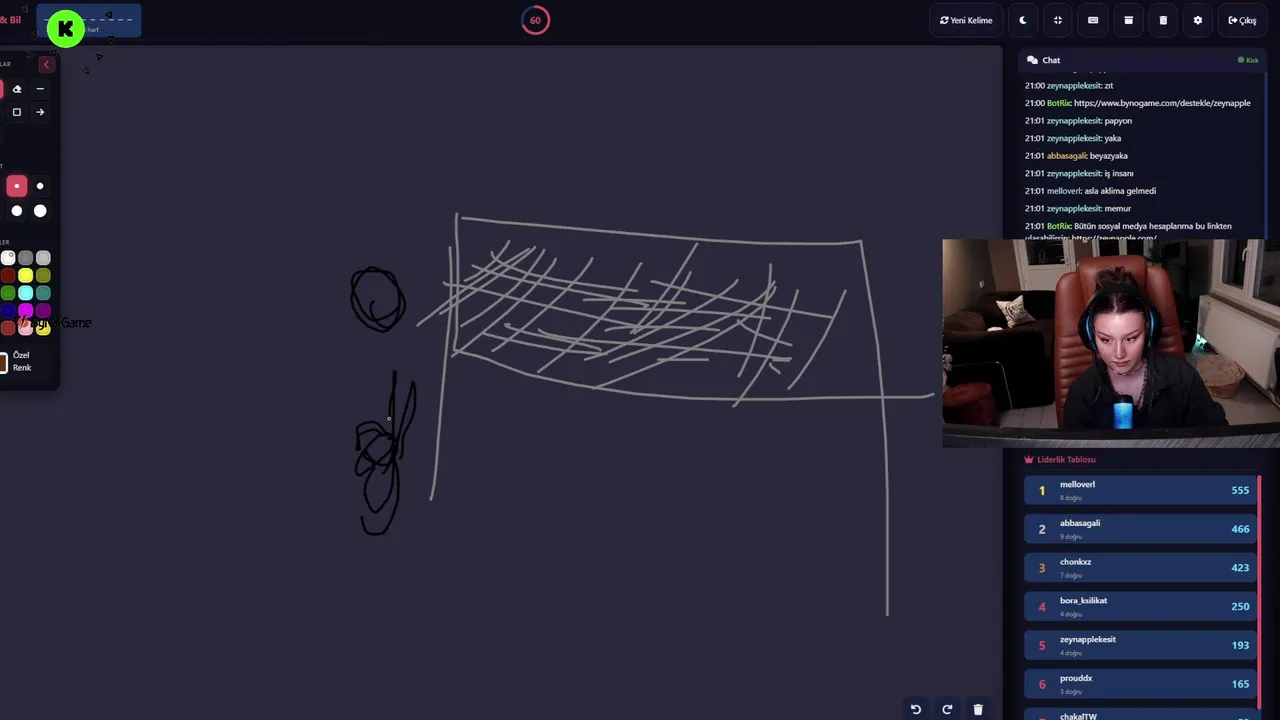Pick the magenta color swatch
Screen dimensions: 1280x720
click(25, 310)
